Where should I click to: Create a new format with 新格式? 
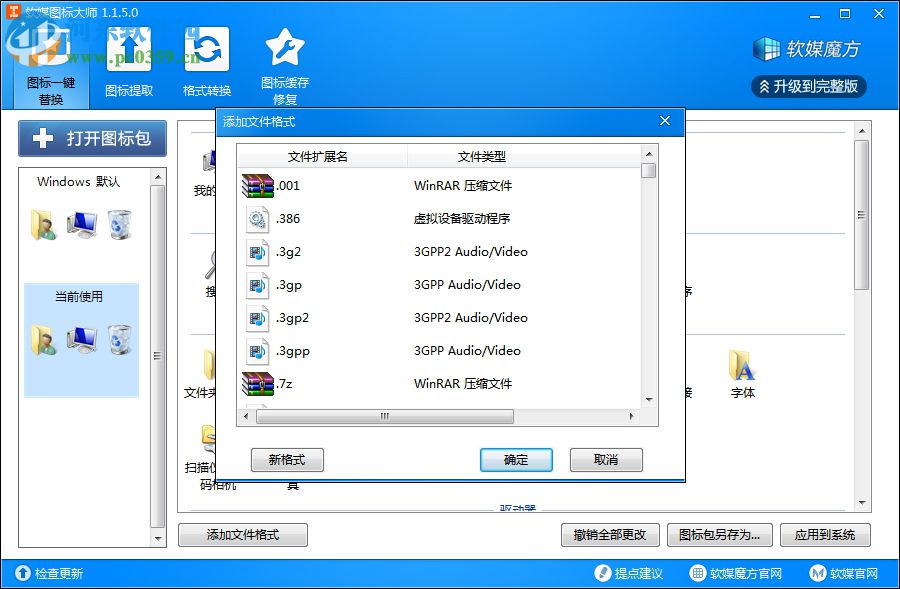pyautogui.click(x=287, y=459)
